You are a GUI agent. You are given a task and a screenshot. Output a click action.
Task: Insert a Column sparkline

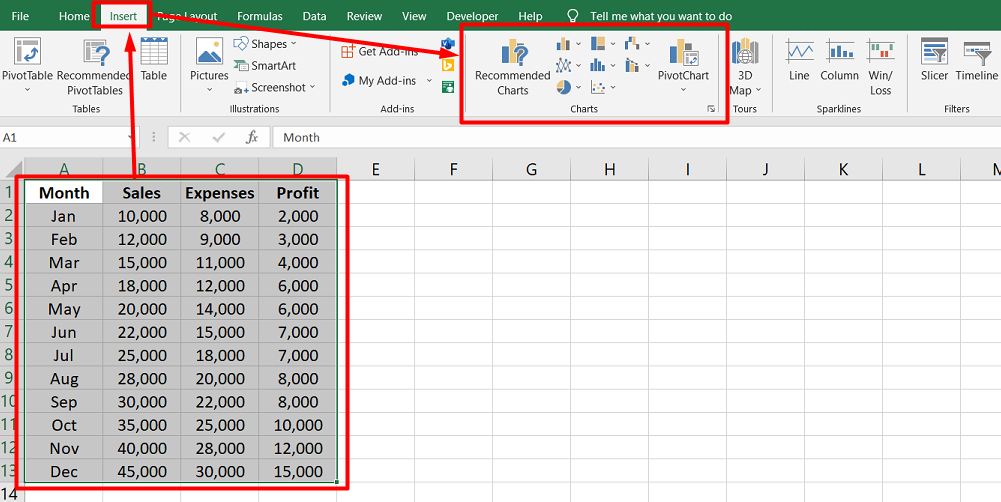click(x=839, y=59)
